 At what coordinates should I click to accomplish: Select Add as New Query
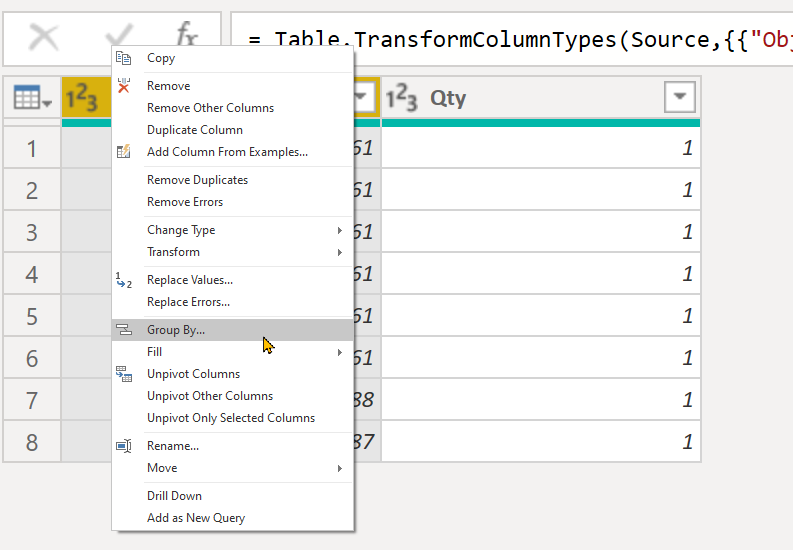click(232, 518)
